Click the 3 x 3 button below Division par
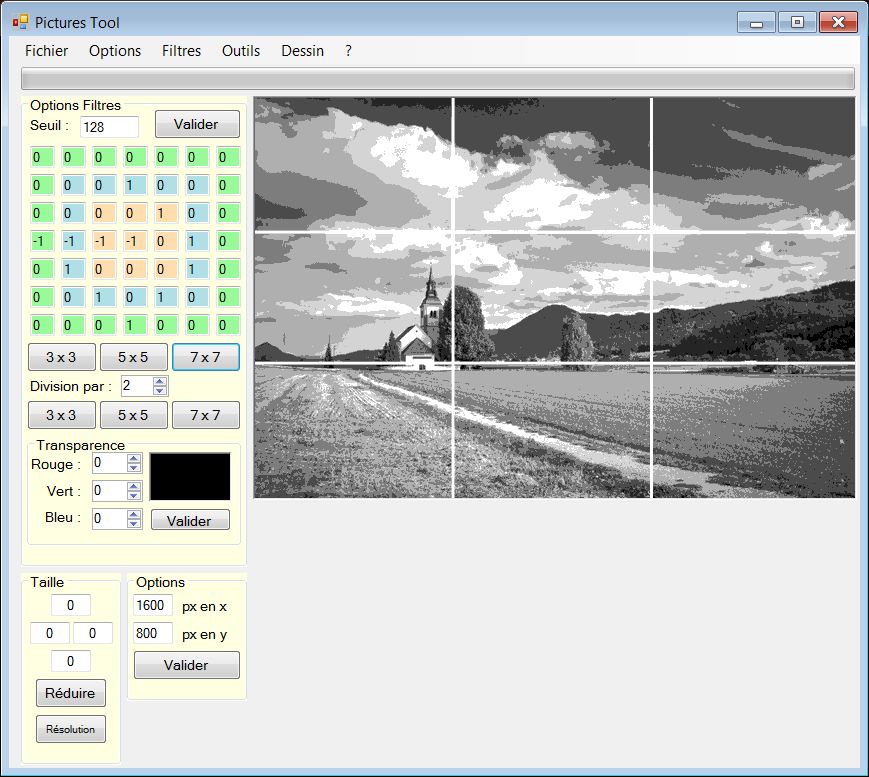This screenshot has height=777, width=869. click(62, 415)
